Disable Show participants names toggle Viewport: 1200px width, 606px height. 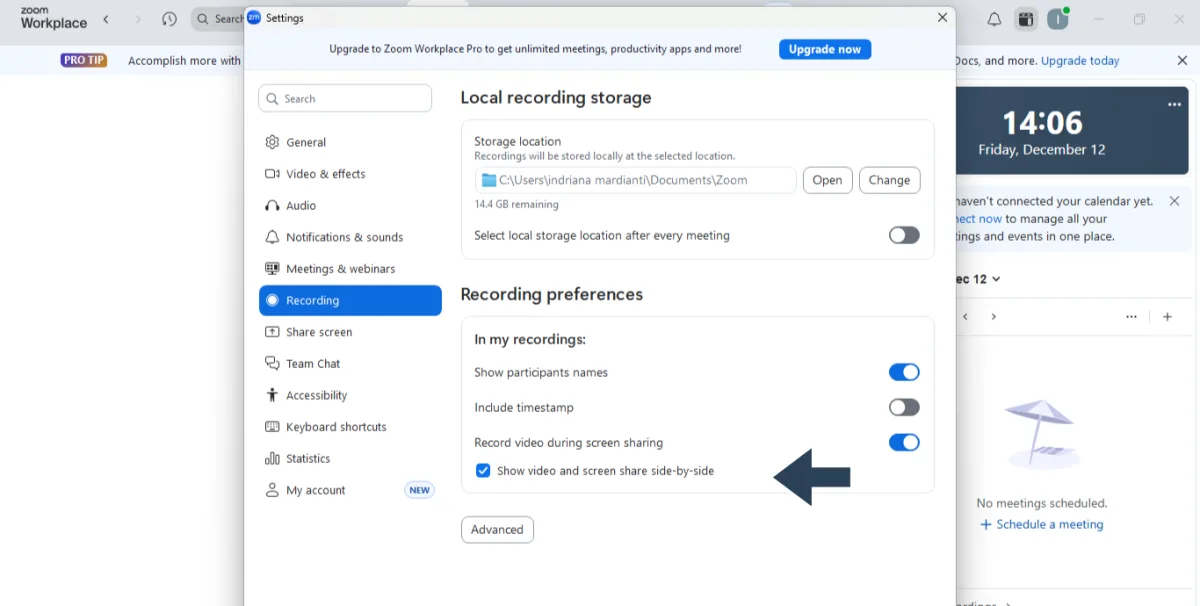coord(903,372)
